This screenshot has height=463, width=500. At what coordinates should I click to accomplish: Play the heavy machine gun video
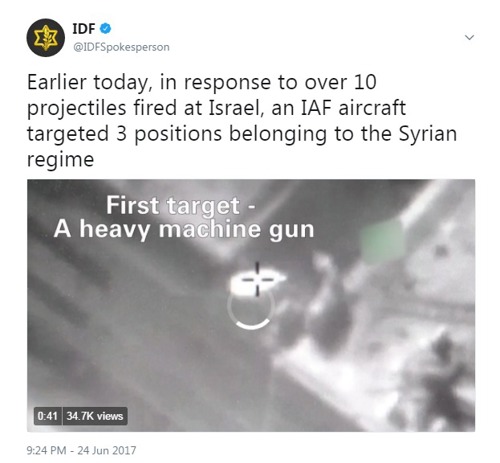coord(251,305)
